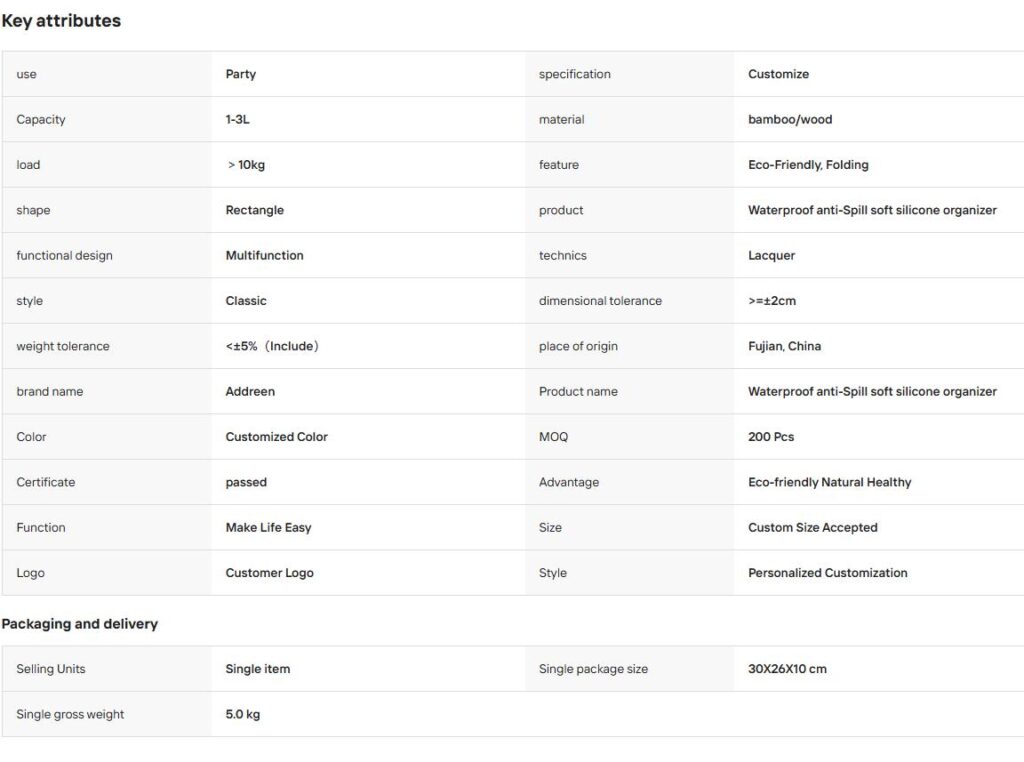Click the Customize specification value
The image size is (1024, 762).
pyautogui.click(x=778, y=74)
